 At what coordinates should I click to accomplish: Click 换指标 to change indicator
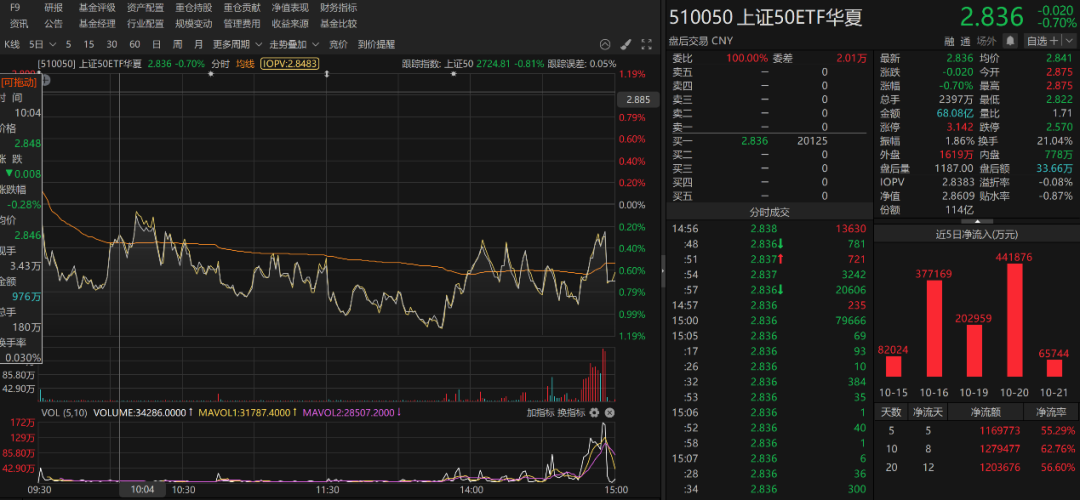tap(571, 413)
